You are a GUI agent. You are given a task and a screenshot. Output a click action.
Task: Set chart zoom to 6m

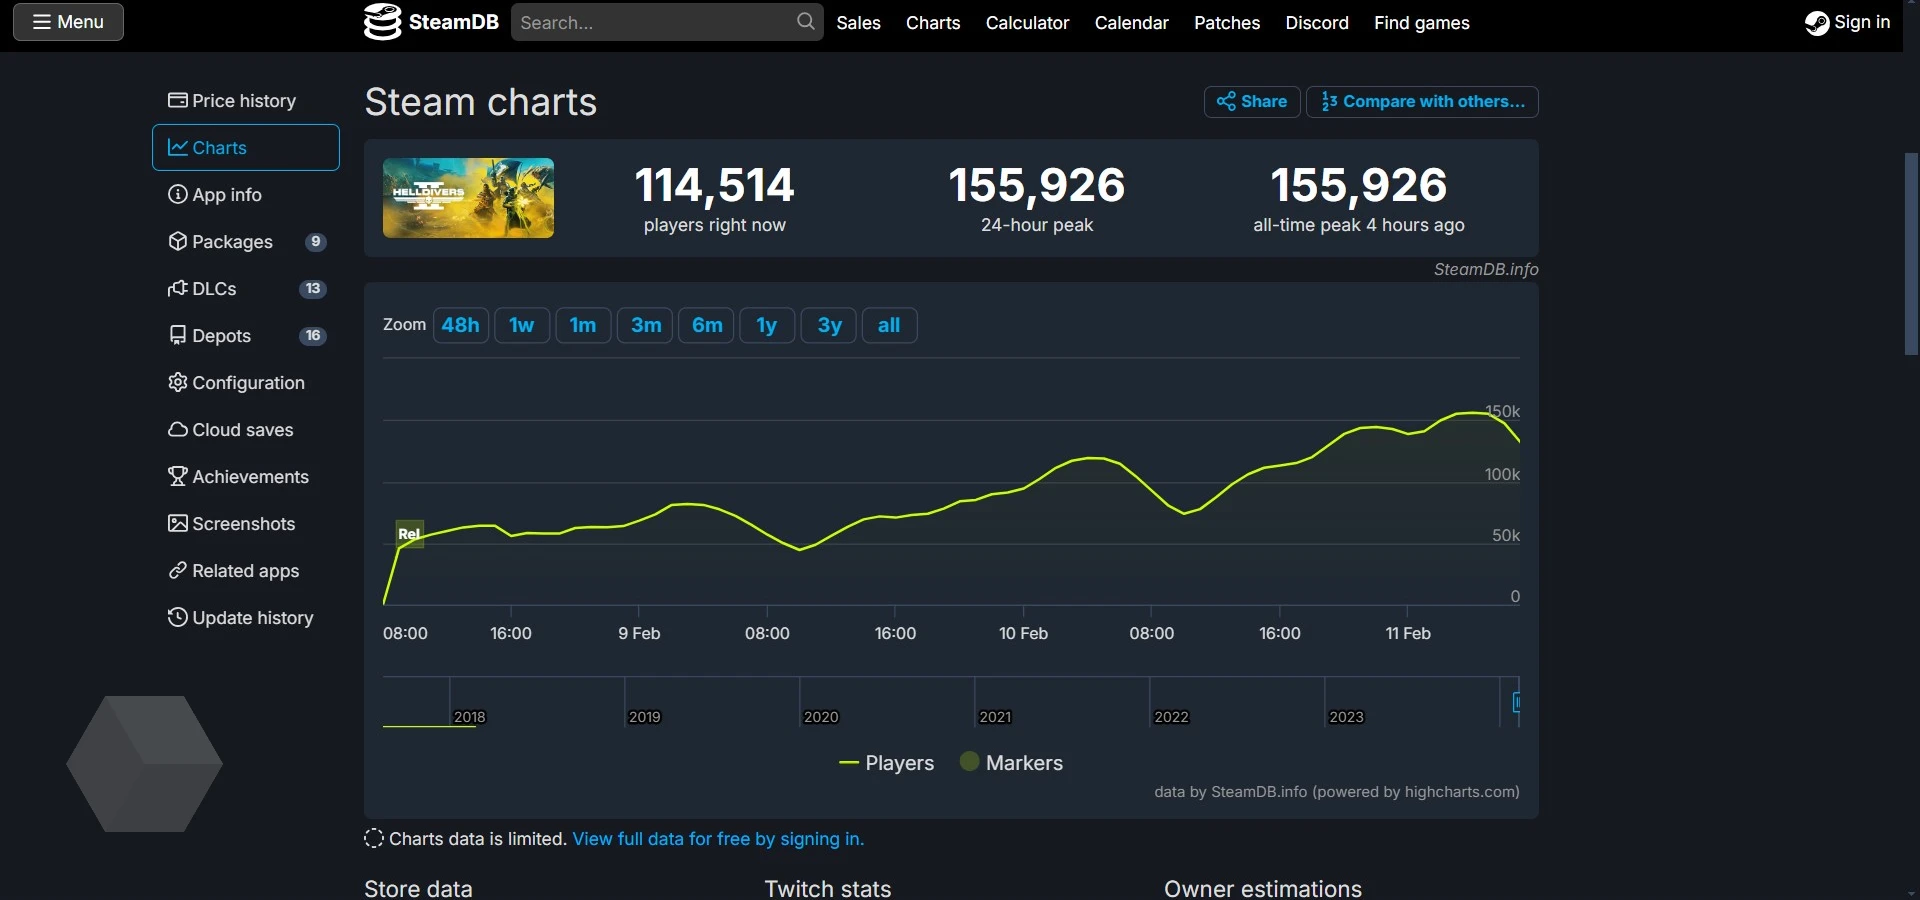pyautogui.click(x=707, y=325)
